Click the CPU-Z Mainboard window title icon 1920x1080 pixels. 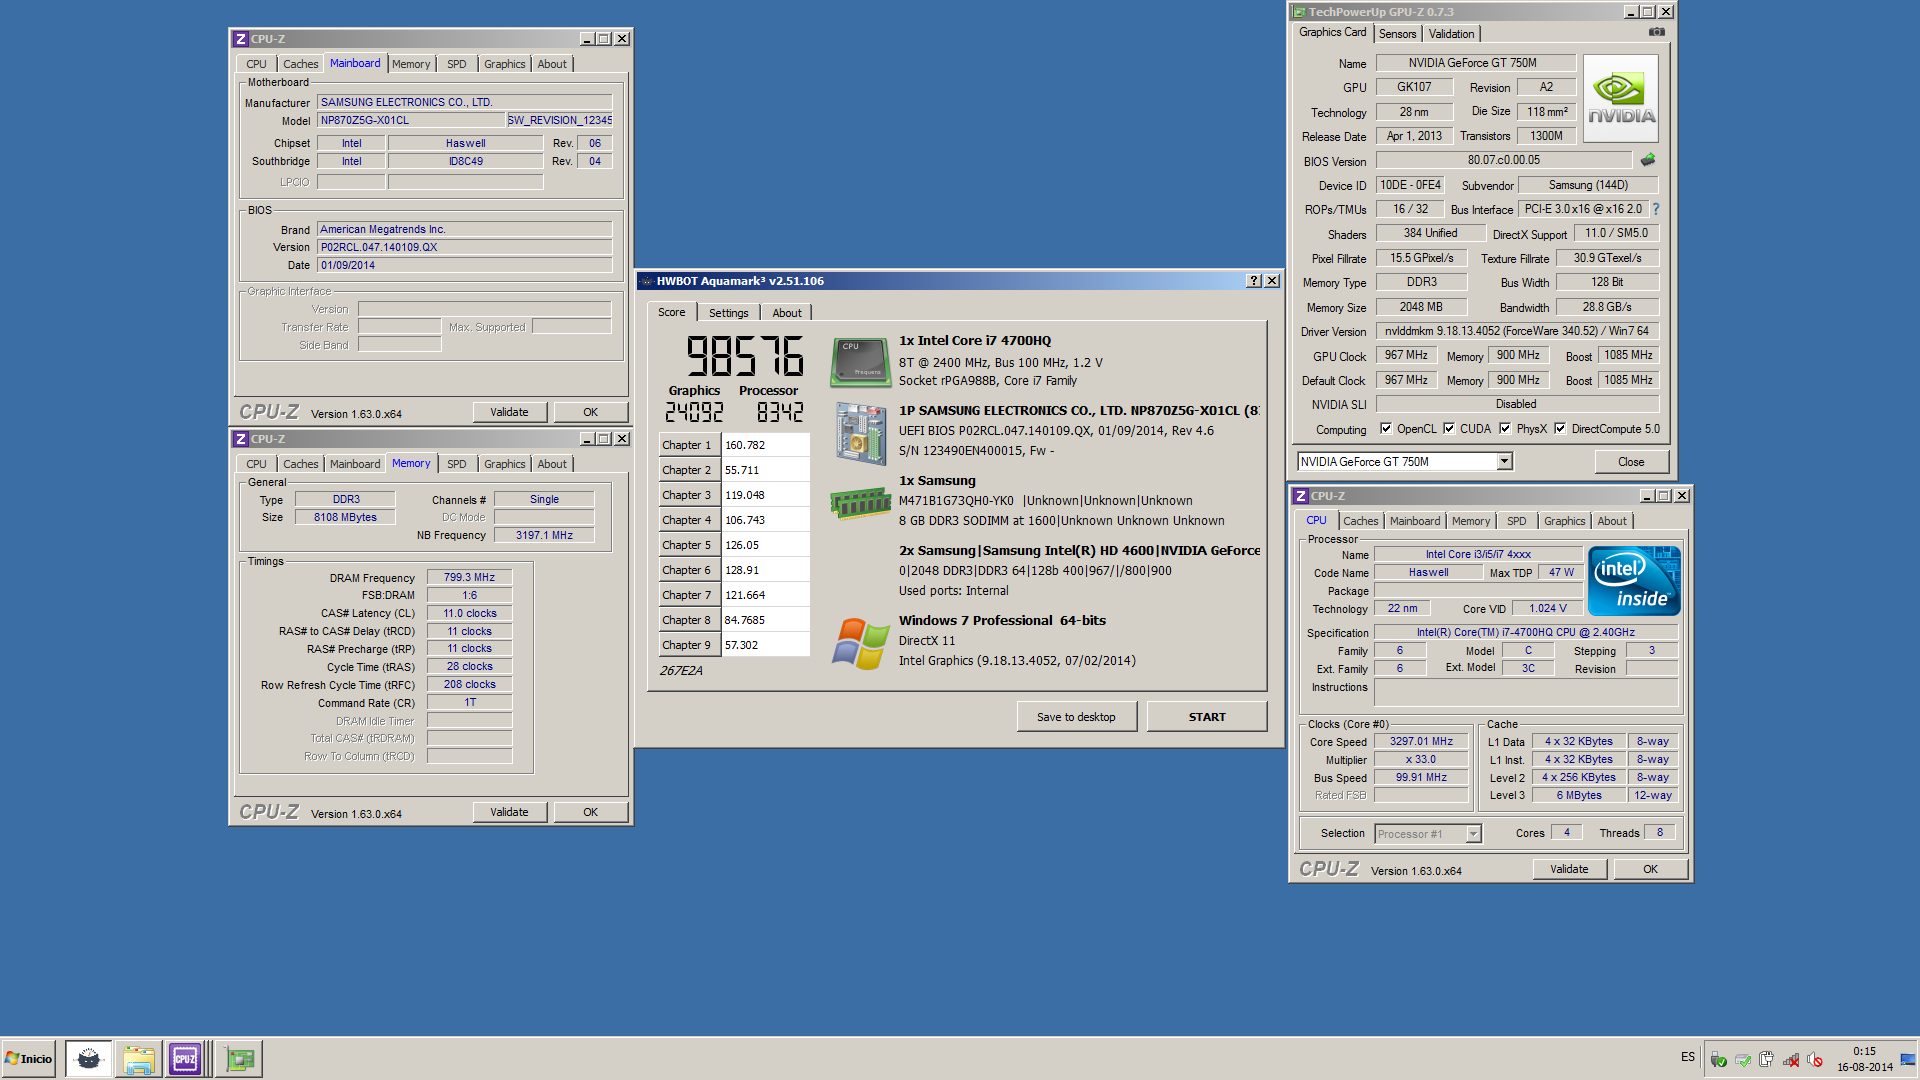(240, 39)
